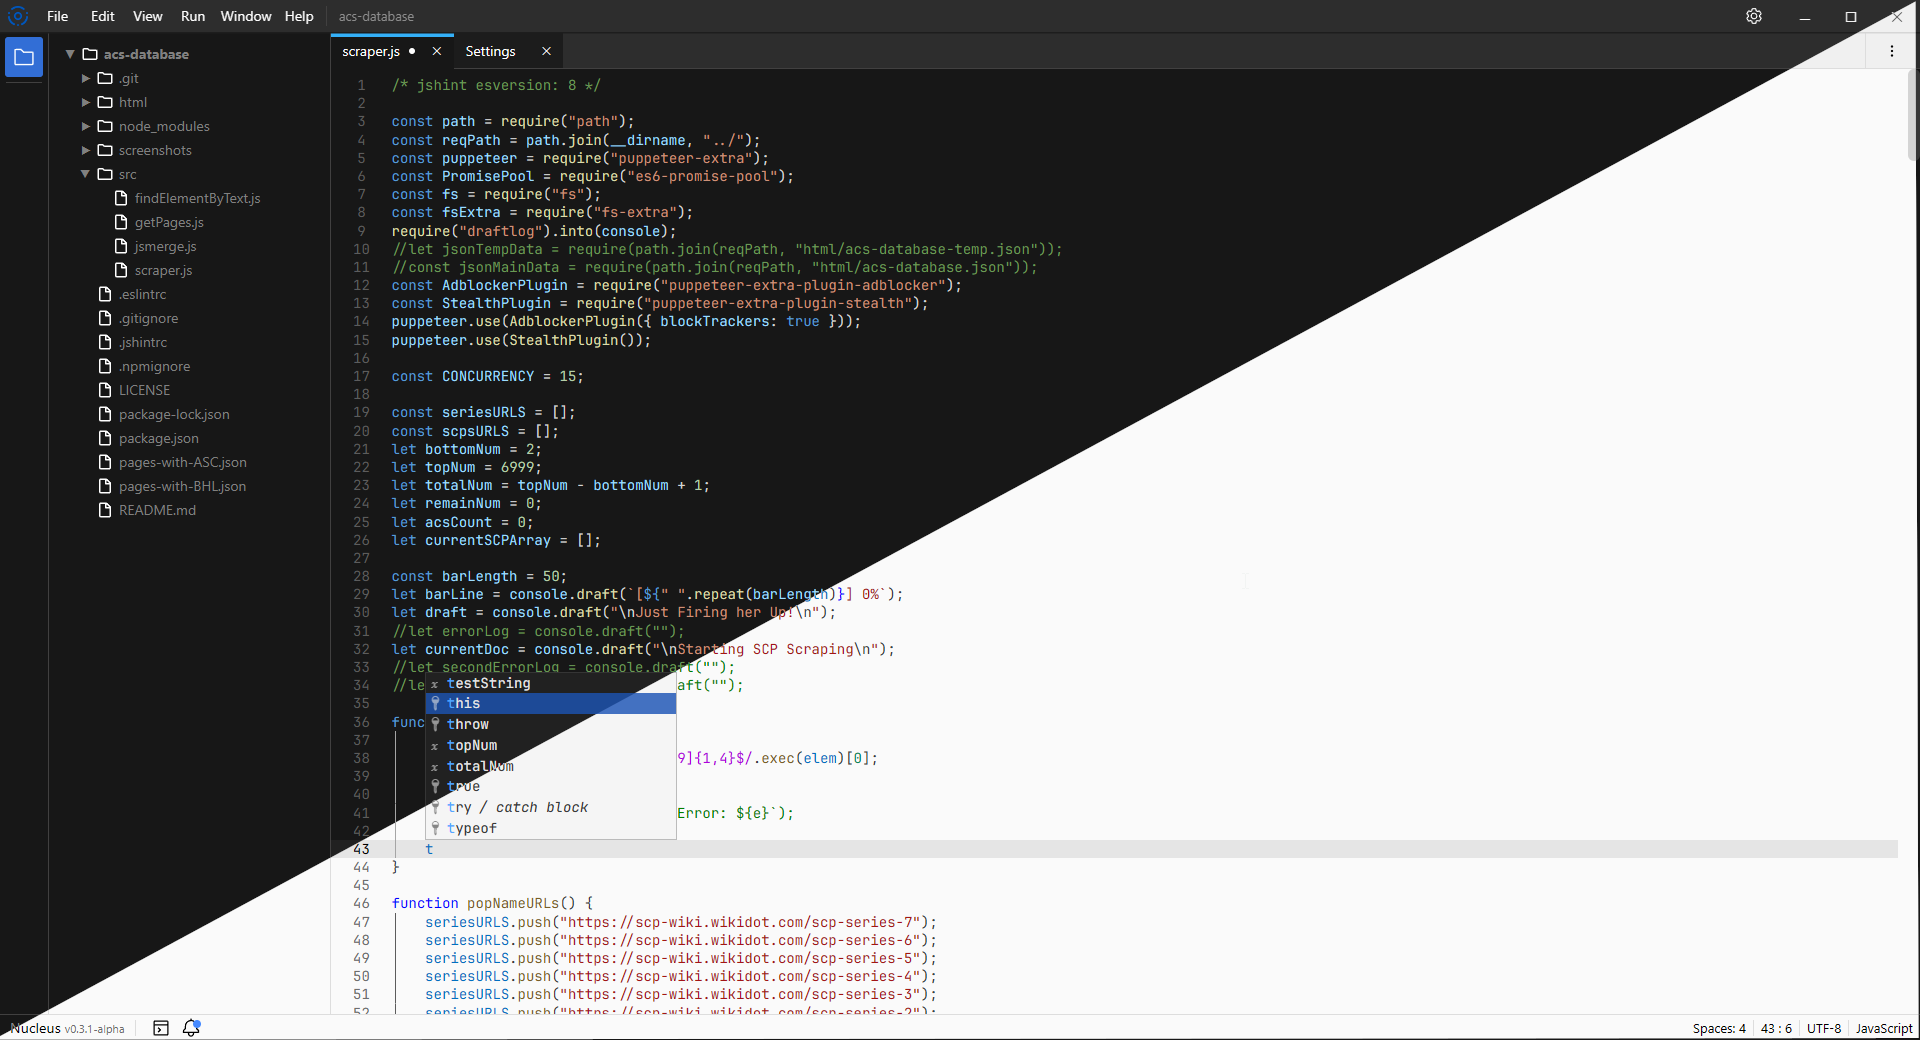Expand the screenshots folder
The image size is (1920, 1040).
[x=86, y=150]
